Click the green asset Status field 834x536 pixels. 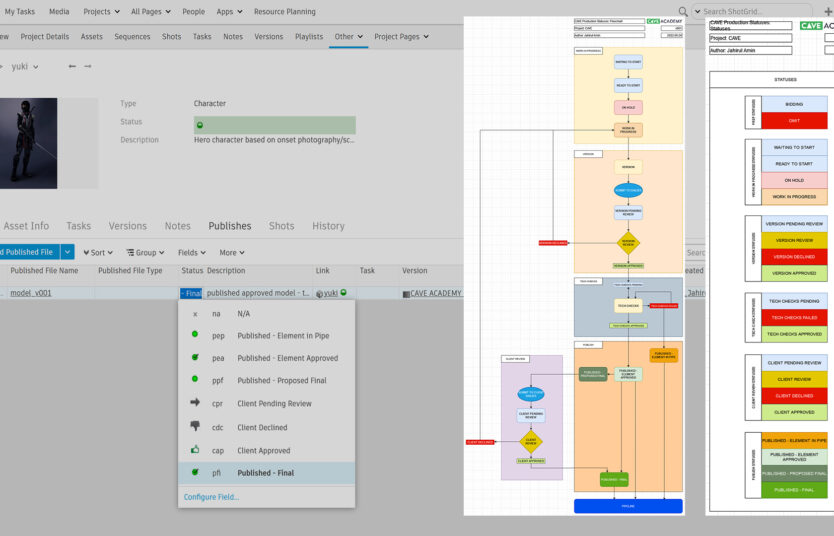[274, 125]
